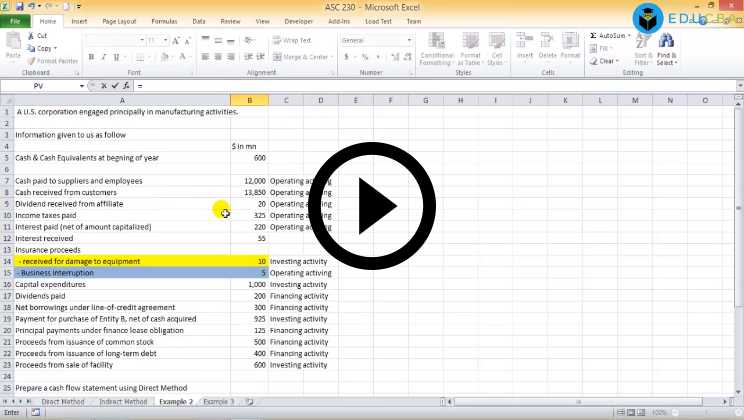This screenshot has height=420, width=744.
Task: Toggle Bold formatting
Action: 90,57
